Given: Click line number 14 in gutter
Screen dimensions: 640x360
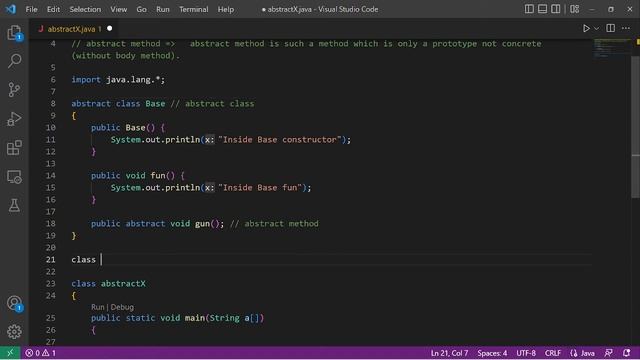Looking at the screenshot, I should click(x=51, y=176).
